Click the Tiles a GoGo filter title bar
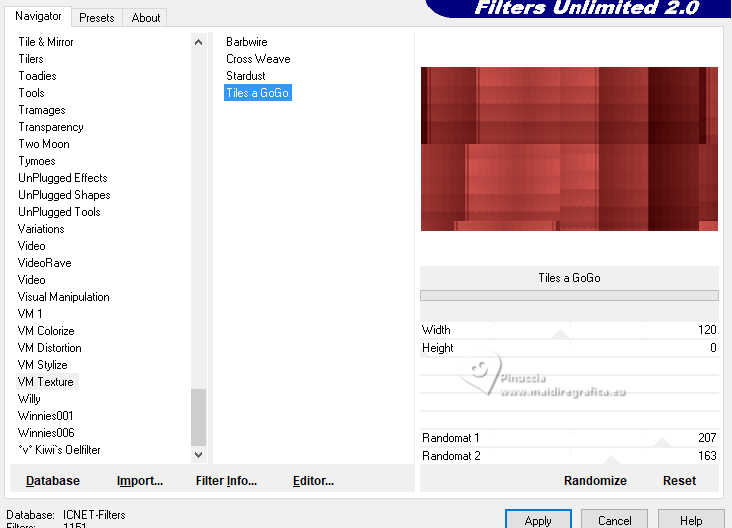Image resolution: width=732 pixels, height=528 pixels. (569, 278)
